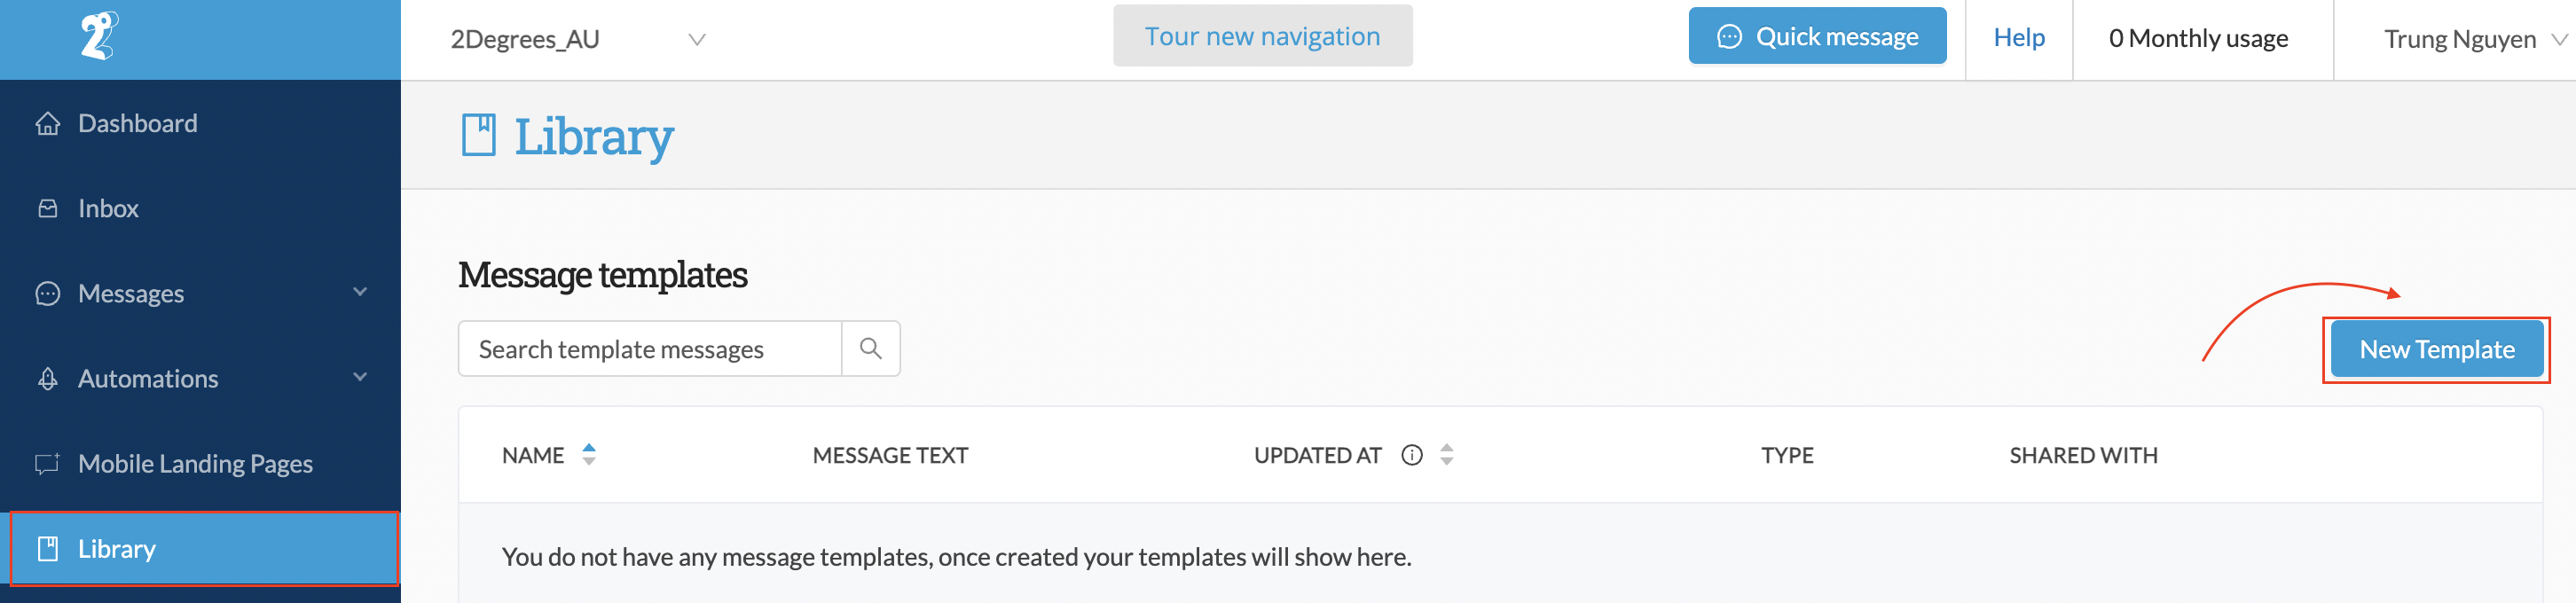
Task: Toggle the NAME column sort order
Action: pos(588,454)
